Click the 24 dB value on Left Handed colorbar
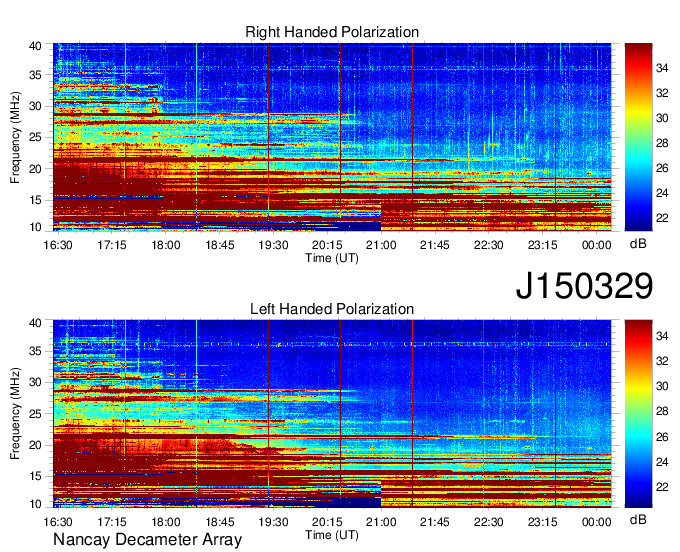 tap(662, 462)
